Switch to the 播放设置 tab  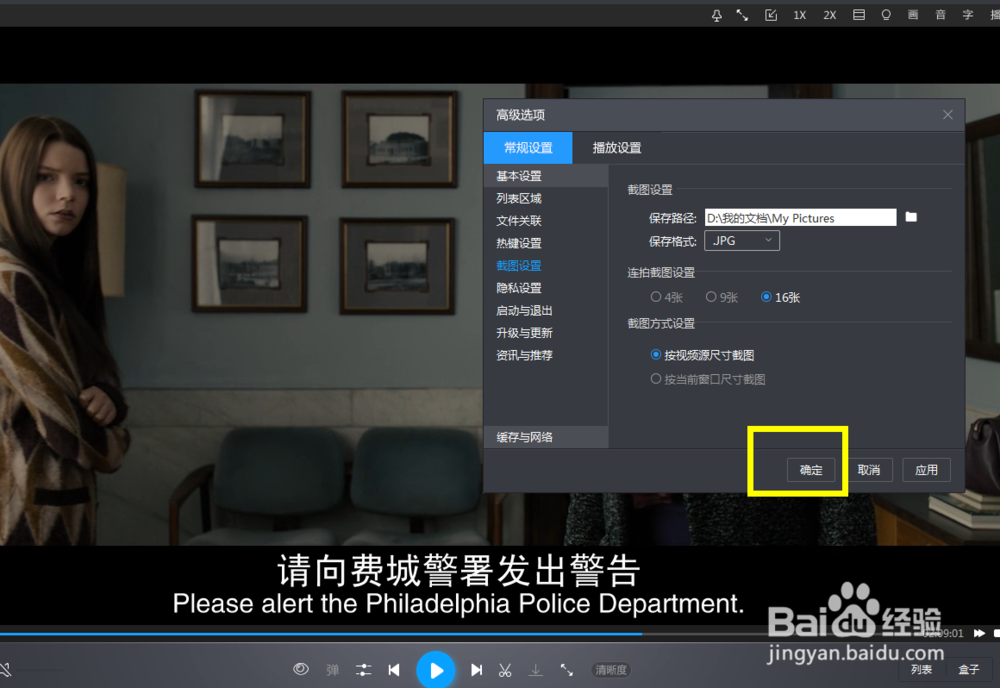(x=617, y=147)
